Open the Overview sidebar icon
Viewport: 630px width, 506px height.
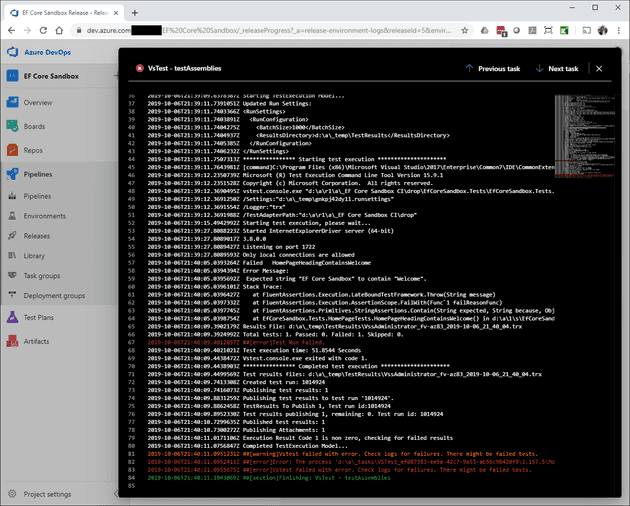[x=12, y=102]
